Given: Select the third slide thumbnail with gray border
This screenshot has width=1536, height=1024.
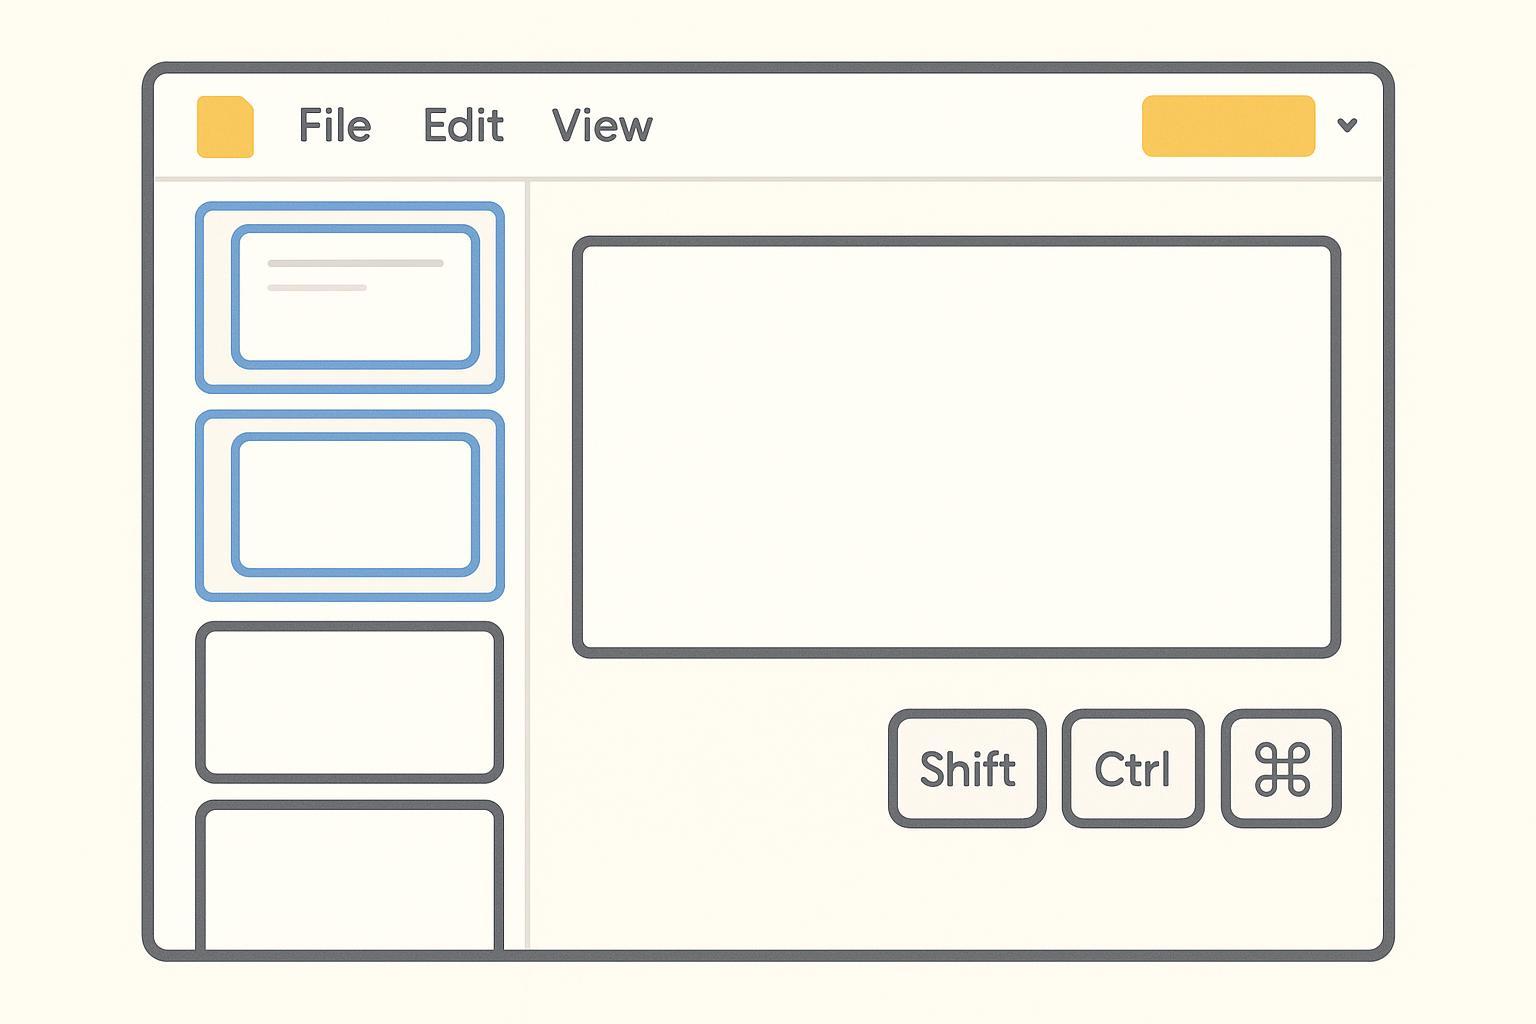Looking at the screenshot, I should click(349, 702).
